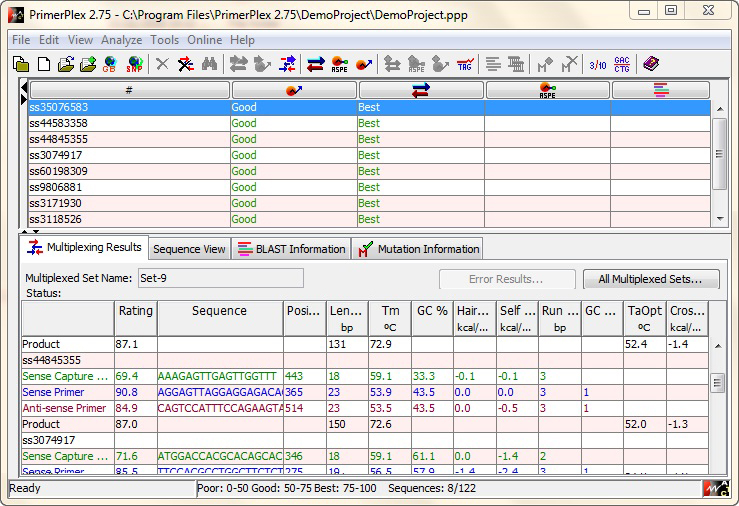The image size is (739, 506).
Task: Click the Rating column header
Action: tap(136, 318)
